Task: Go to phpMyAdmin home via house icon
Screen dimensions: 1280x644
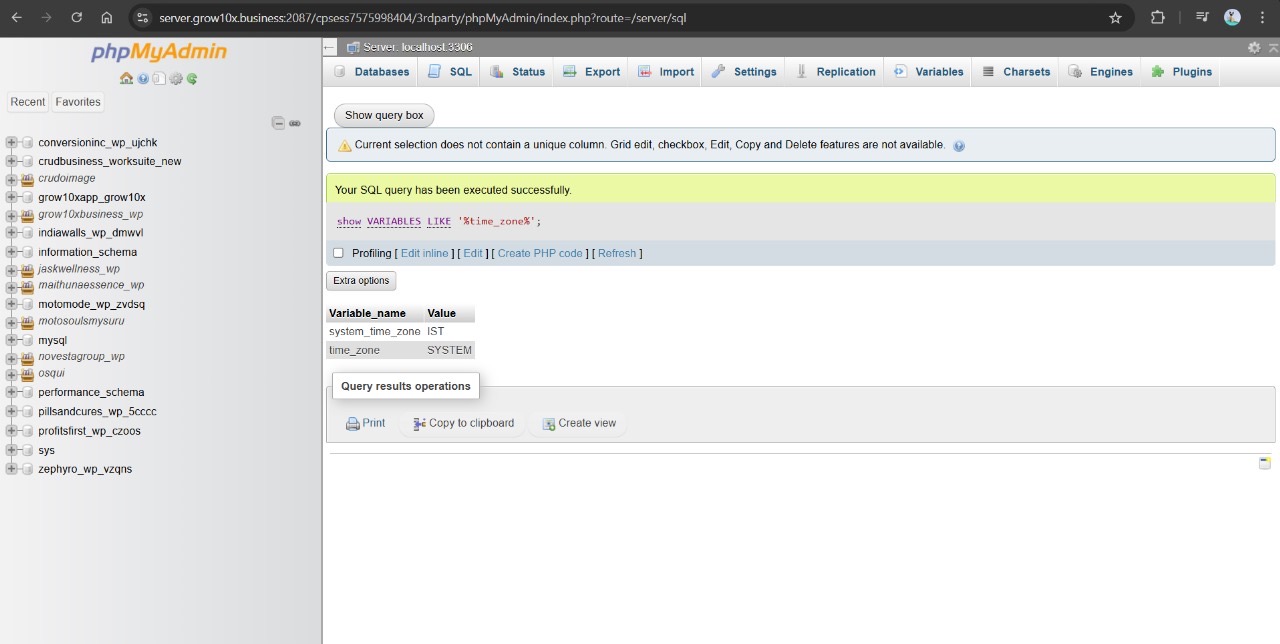Action: pyautogui.click(x=126, y=78)
